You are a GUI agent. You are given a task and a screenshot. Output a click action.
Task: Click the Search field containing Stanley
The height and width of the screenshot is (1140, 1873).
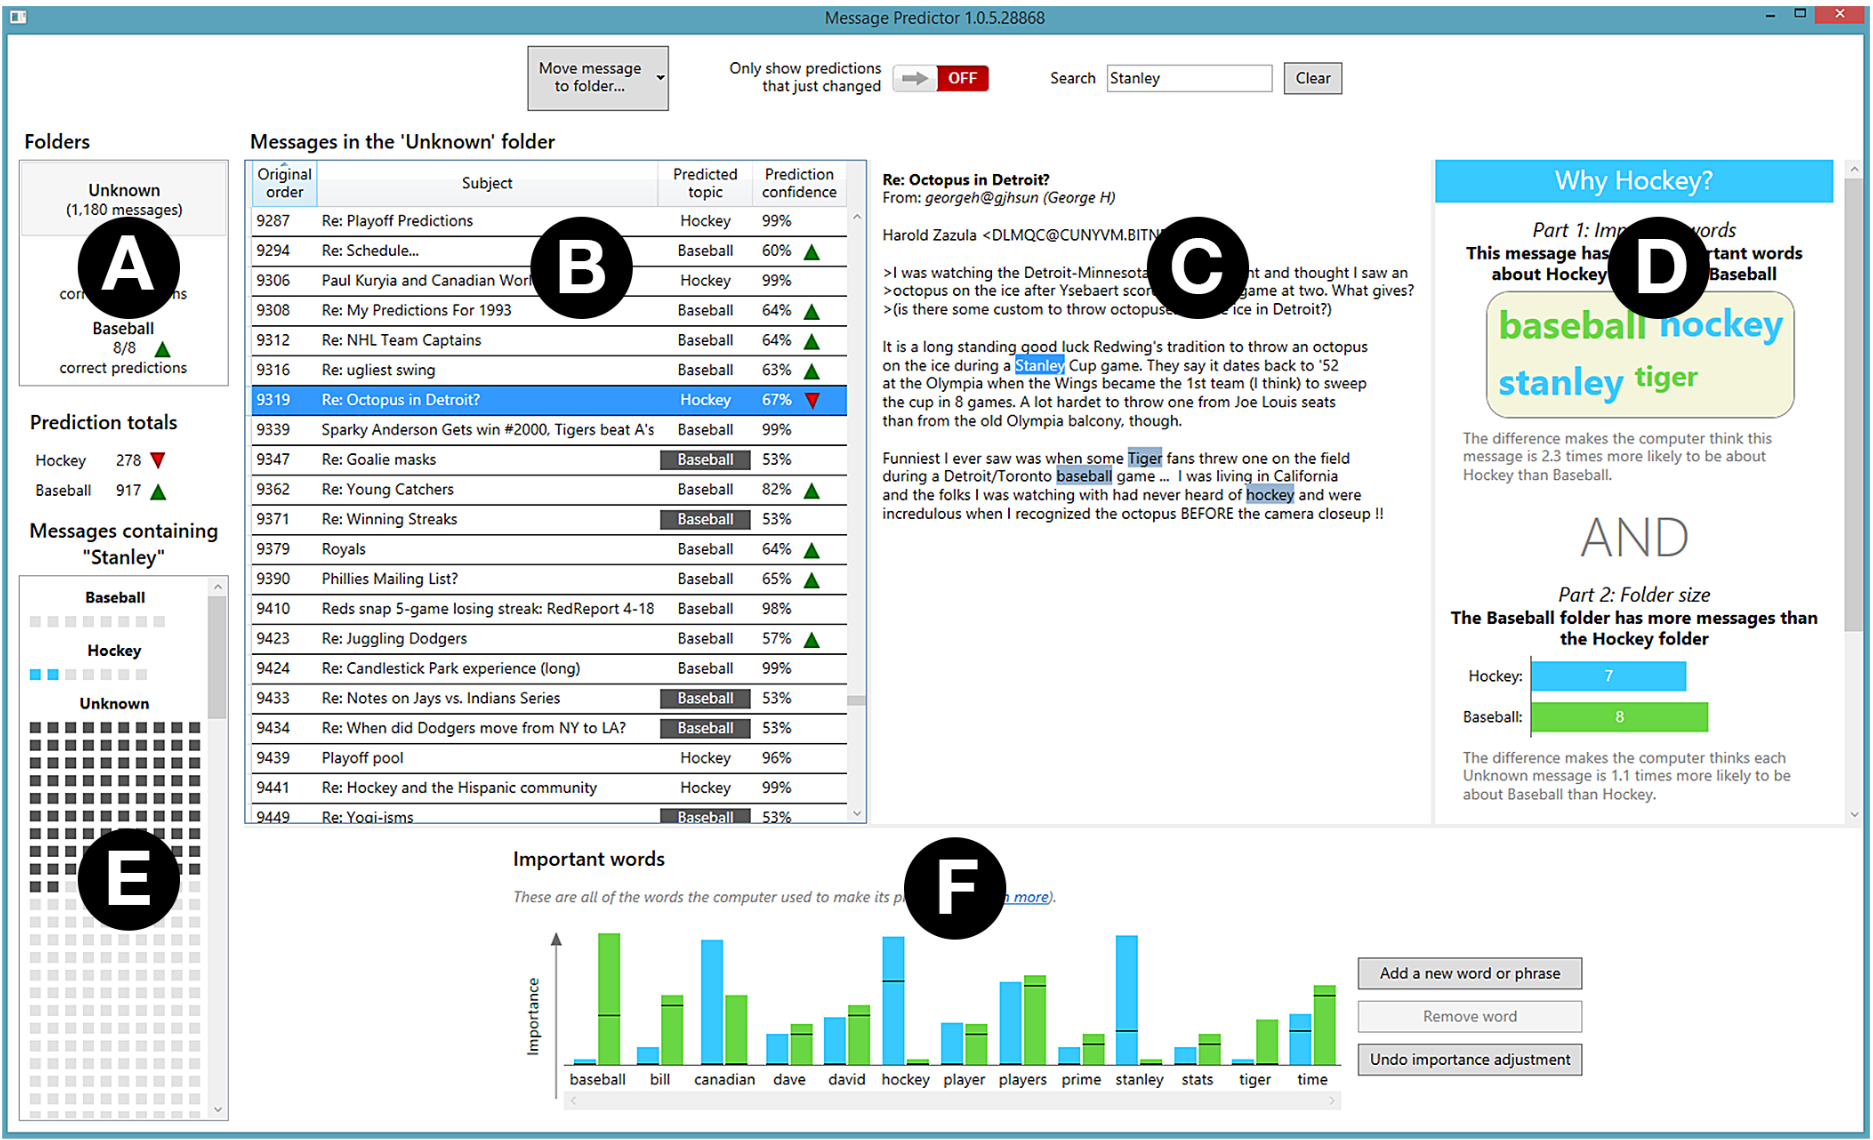[x=1188, y=78]
